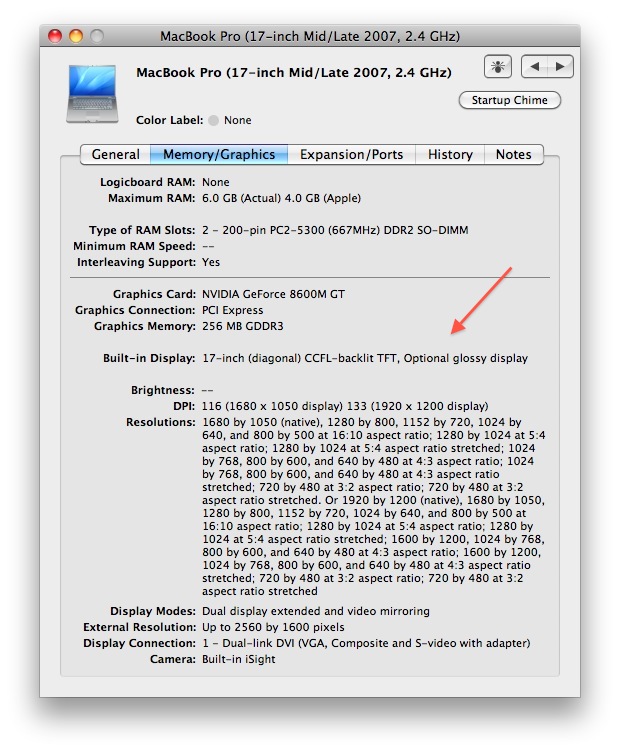The width and height of the screenshot is (620, 752).
Task: Go to next model with right arrow
Action: click(560, 66)
